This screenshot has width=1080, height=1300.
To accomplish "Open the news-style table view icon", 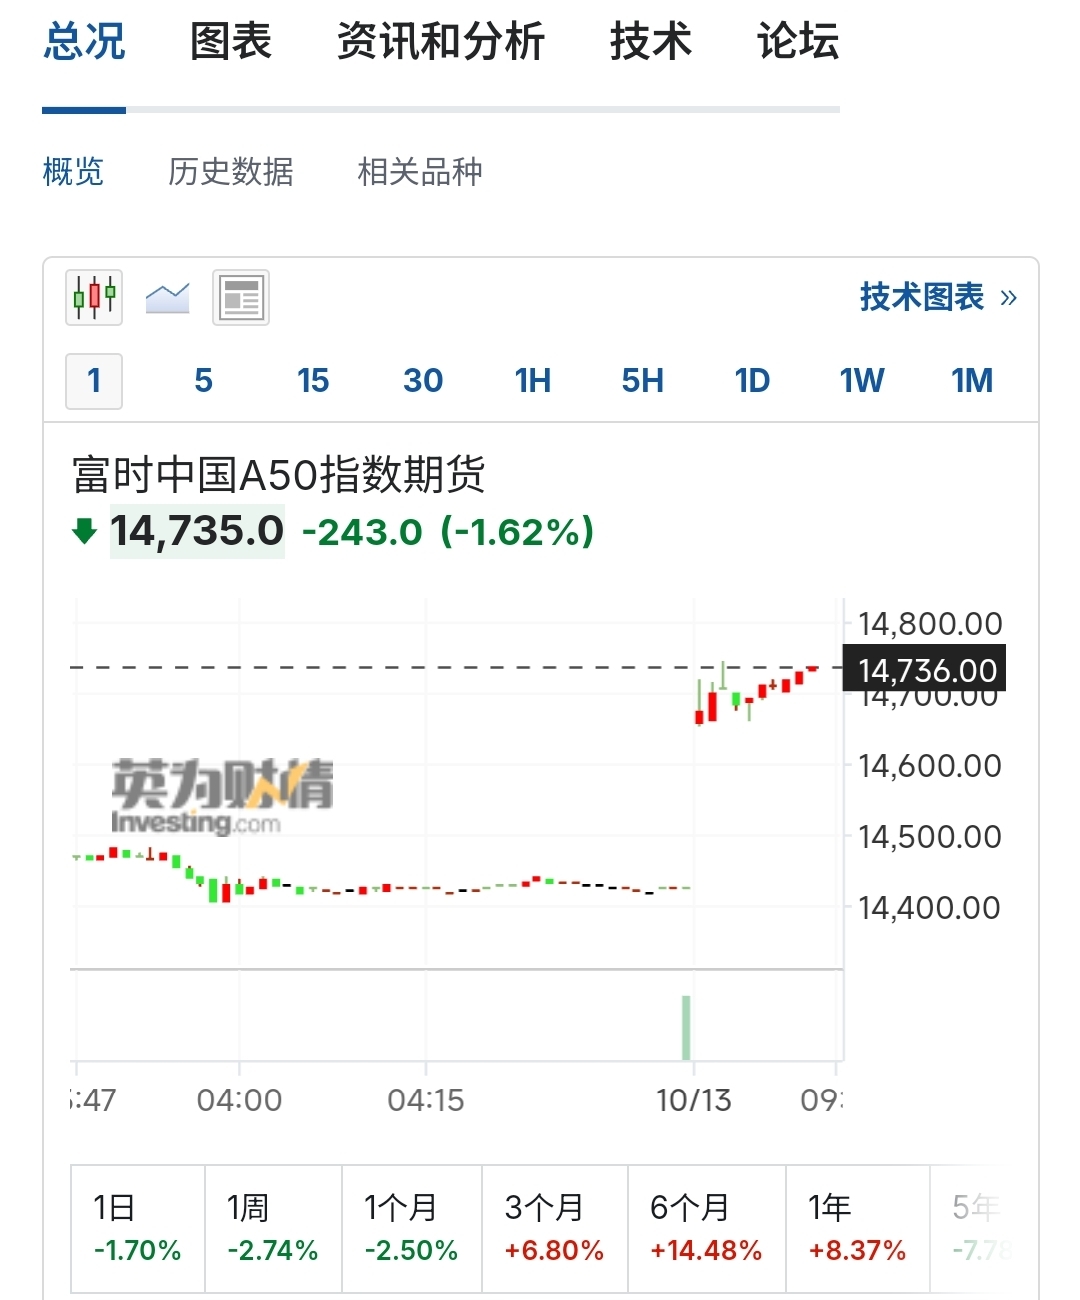I will coord(241,297).
